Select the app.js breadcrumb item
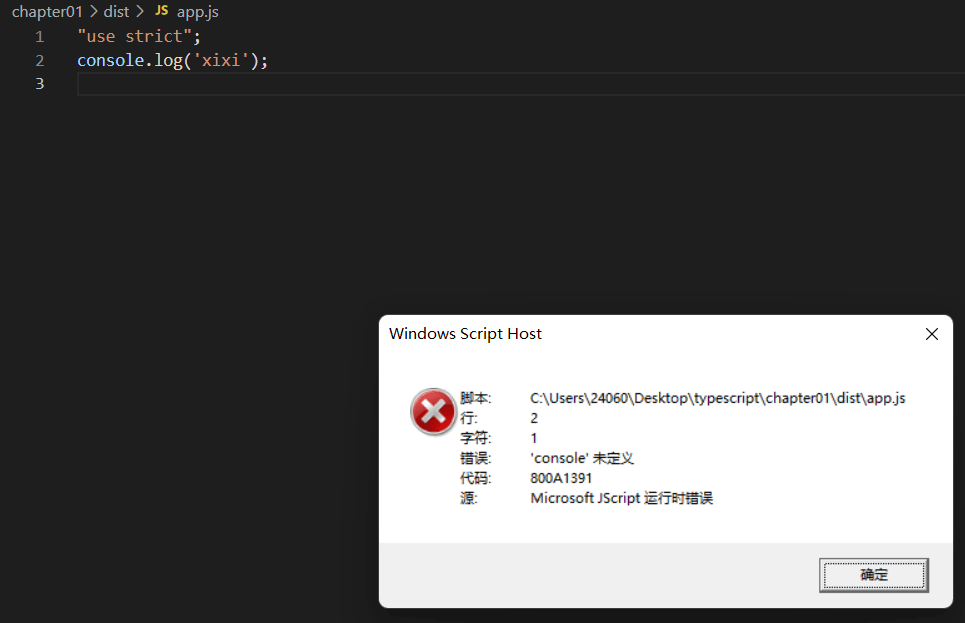 tap(198, 12)
